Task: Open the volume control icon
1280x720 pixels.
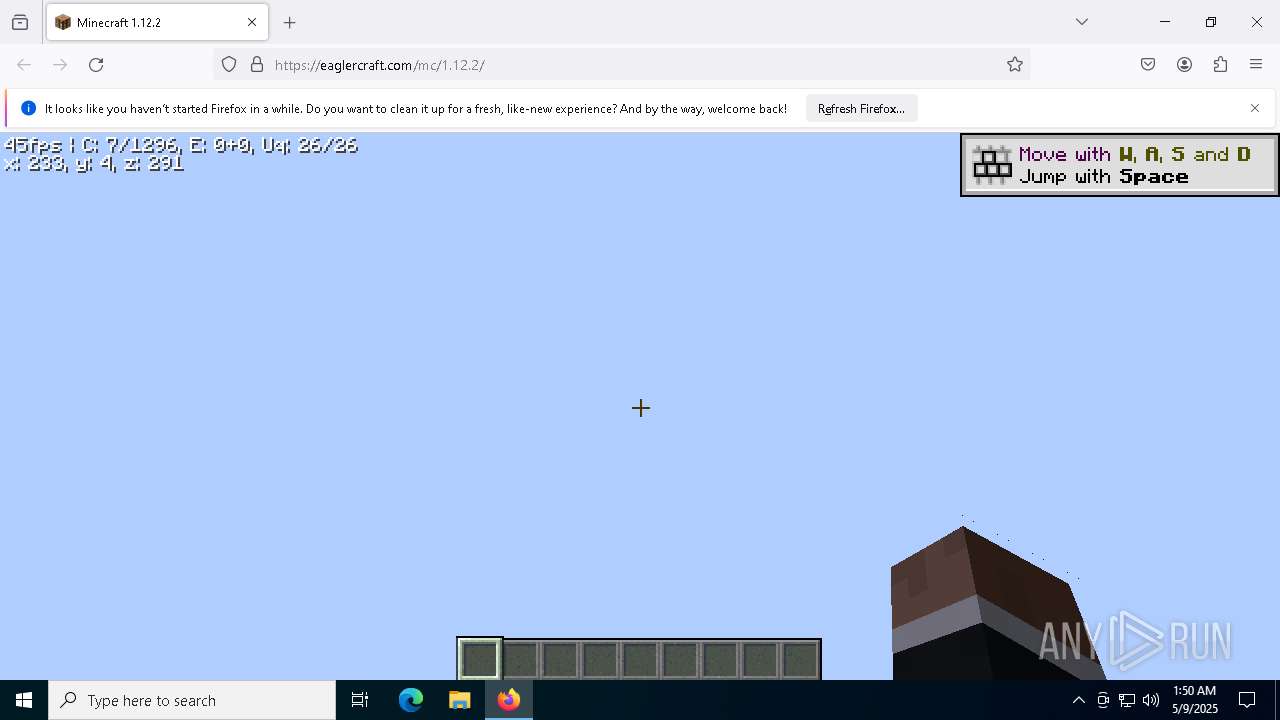Action: point(1151,700)
